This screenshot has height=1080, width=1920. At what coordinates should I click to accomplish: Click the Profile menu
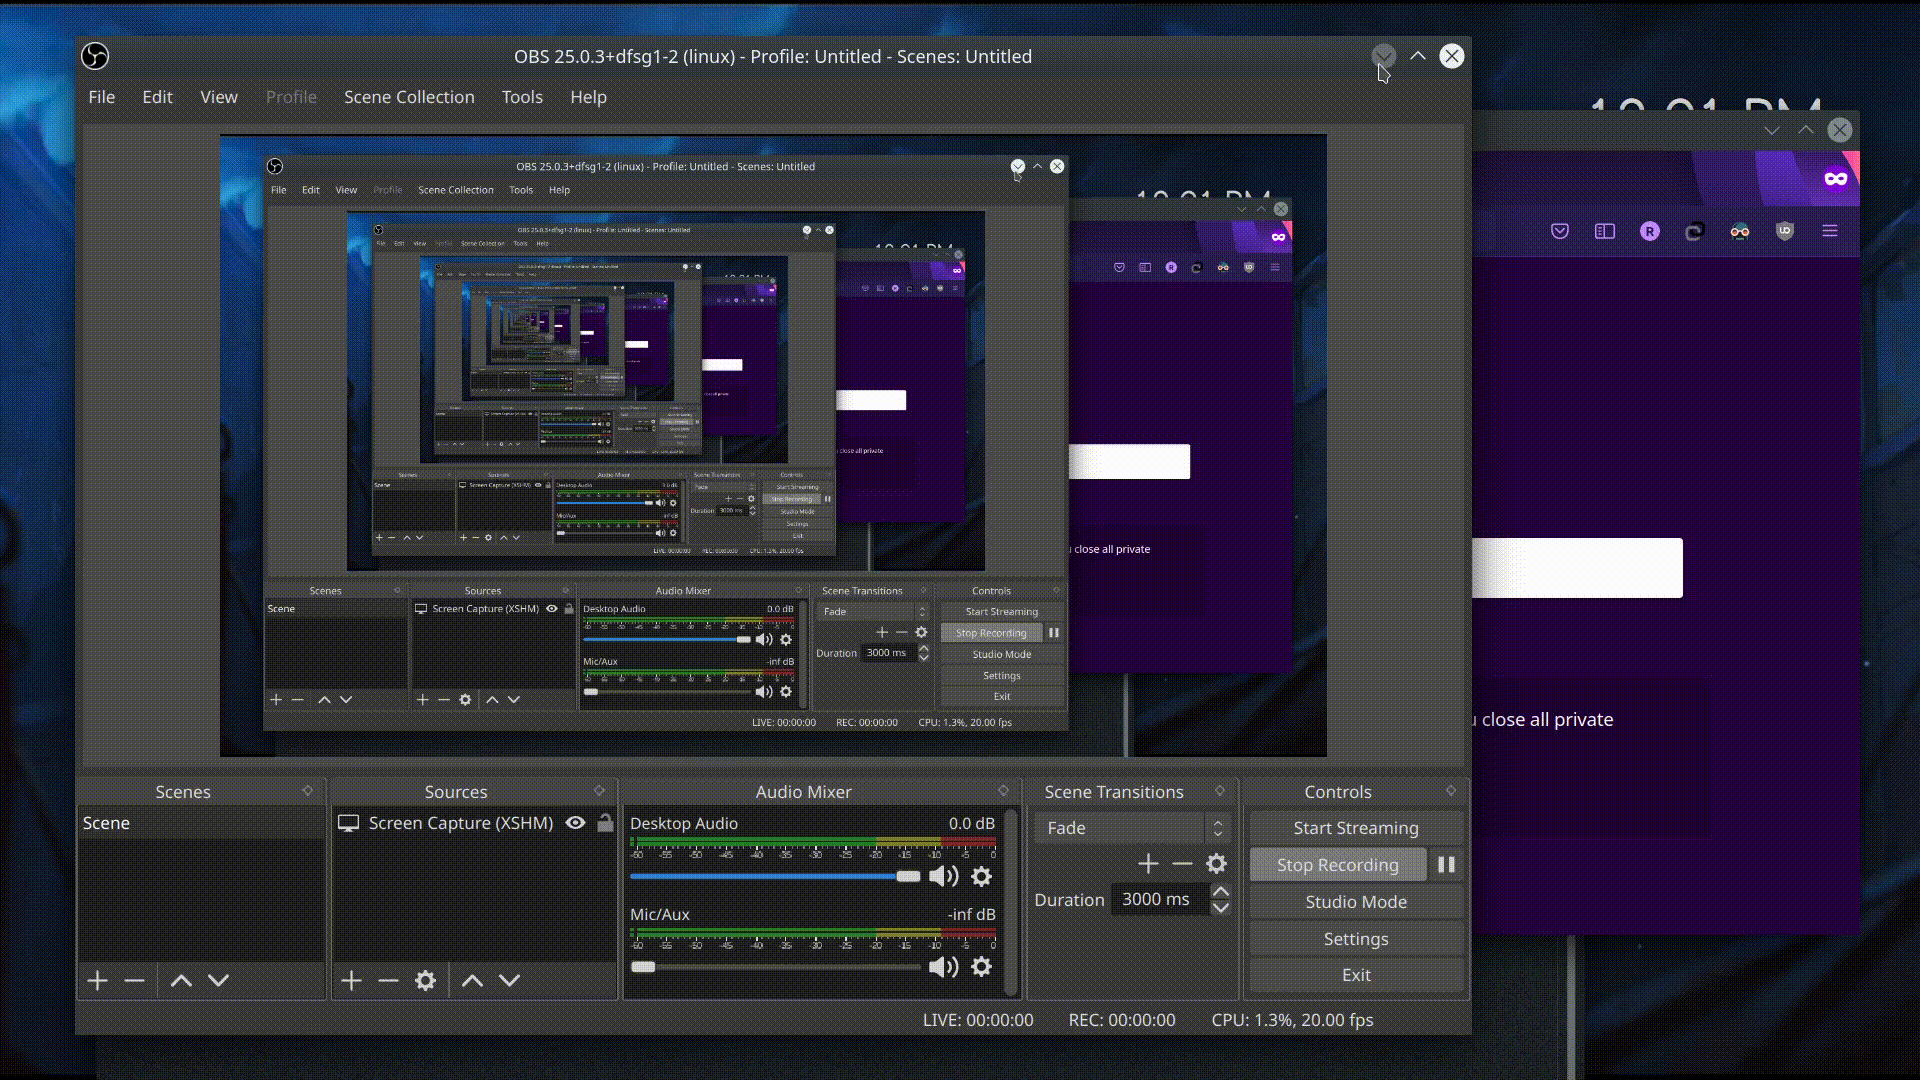coord(291,97)
